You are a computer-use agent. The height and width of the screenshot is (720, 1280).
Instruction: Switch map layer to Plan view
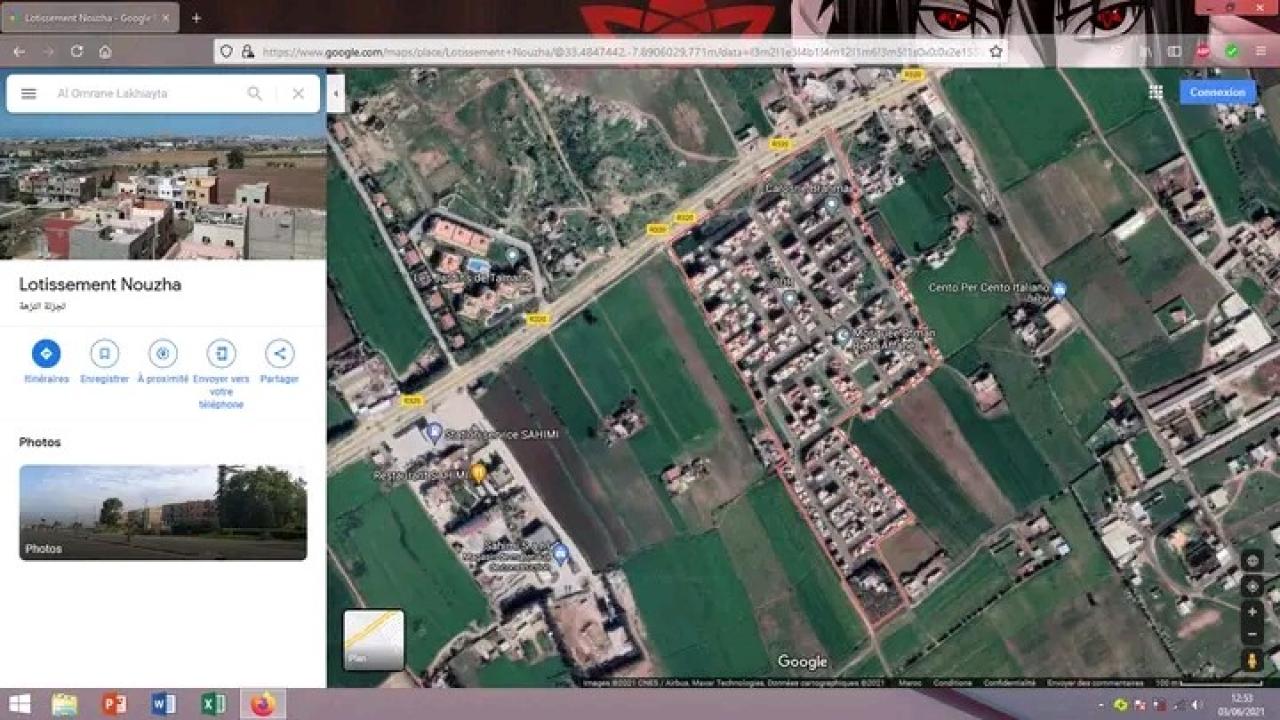[x=374, y=639]
